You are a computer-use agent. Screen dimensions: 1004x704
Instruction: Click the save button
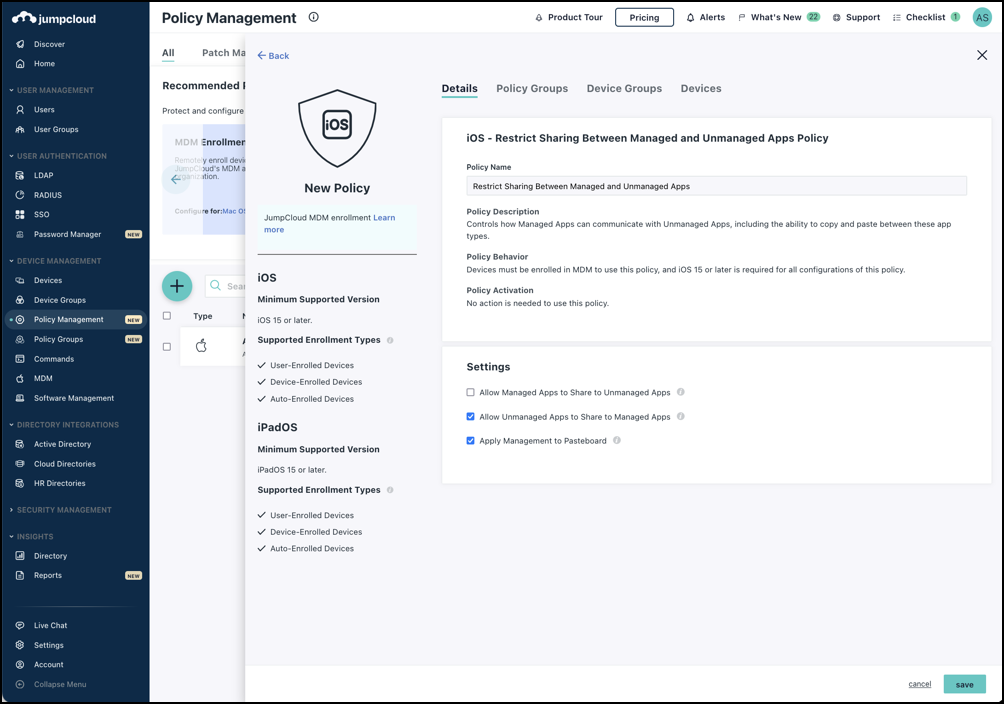coord(964,685)
